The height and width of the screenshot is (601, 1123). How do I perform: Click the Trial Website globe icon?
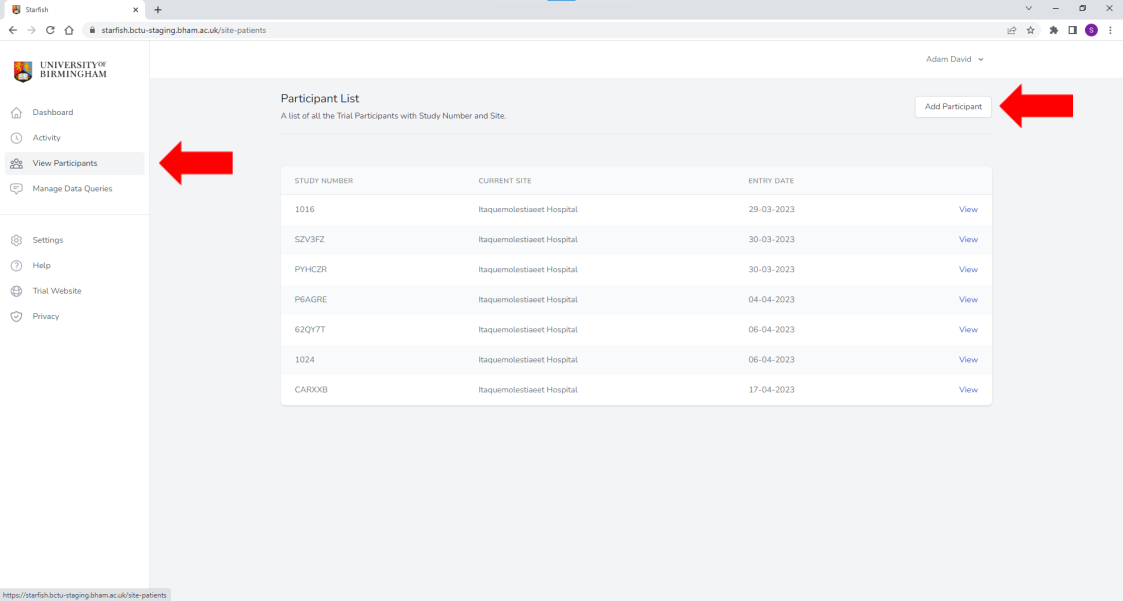click(16, 291)
